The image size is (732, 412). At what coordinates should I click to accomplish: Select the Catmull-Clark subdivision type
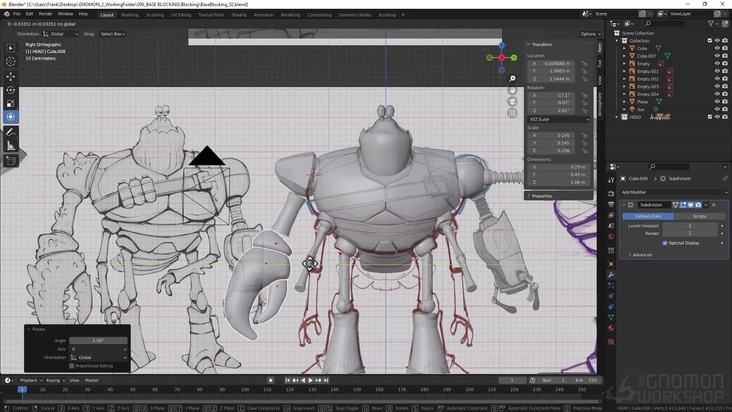tap(648, 216)
